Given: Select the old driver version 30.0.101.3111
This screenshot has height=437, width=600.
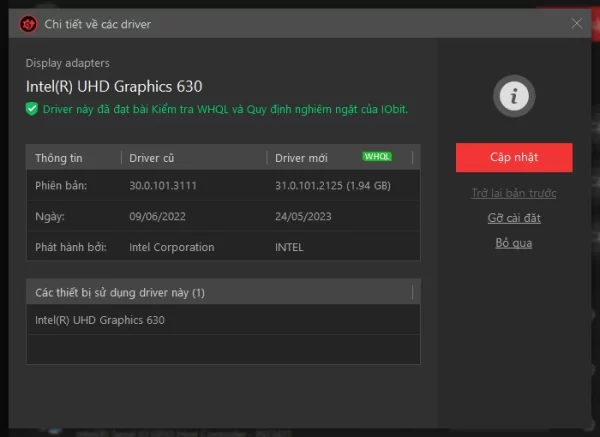Looking at the screenshot, I should (x=163, y=186).
